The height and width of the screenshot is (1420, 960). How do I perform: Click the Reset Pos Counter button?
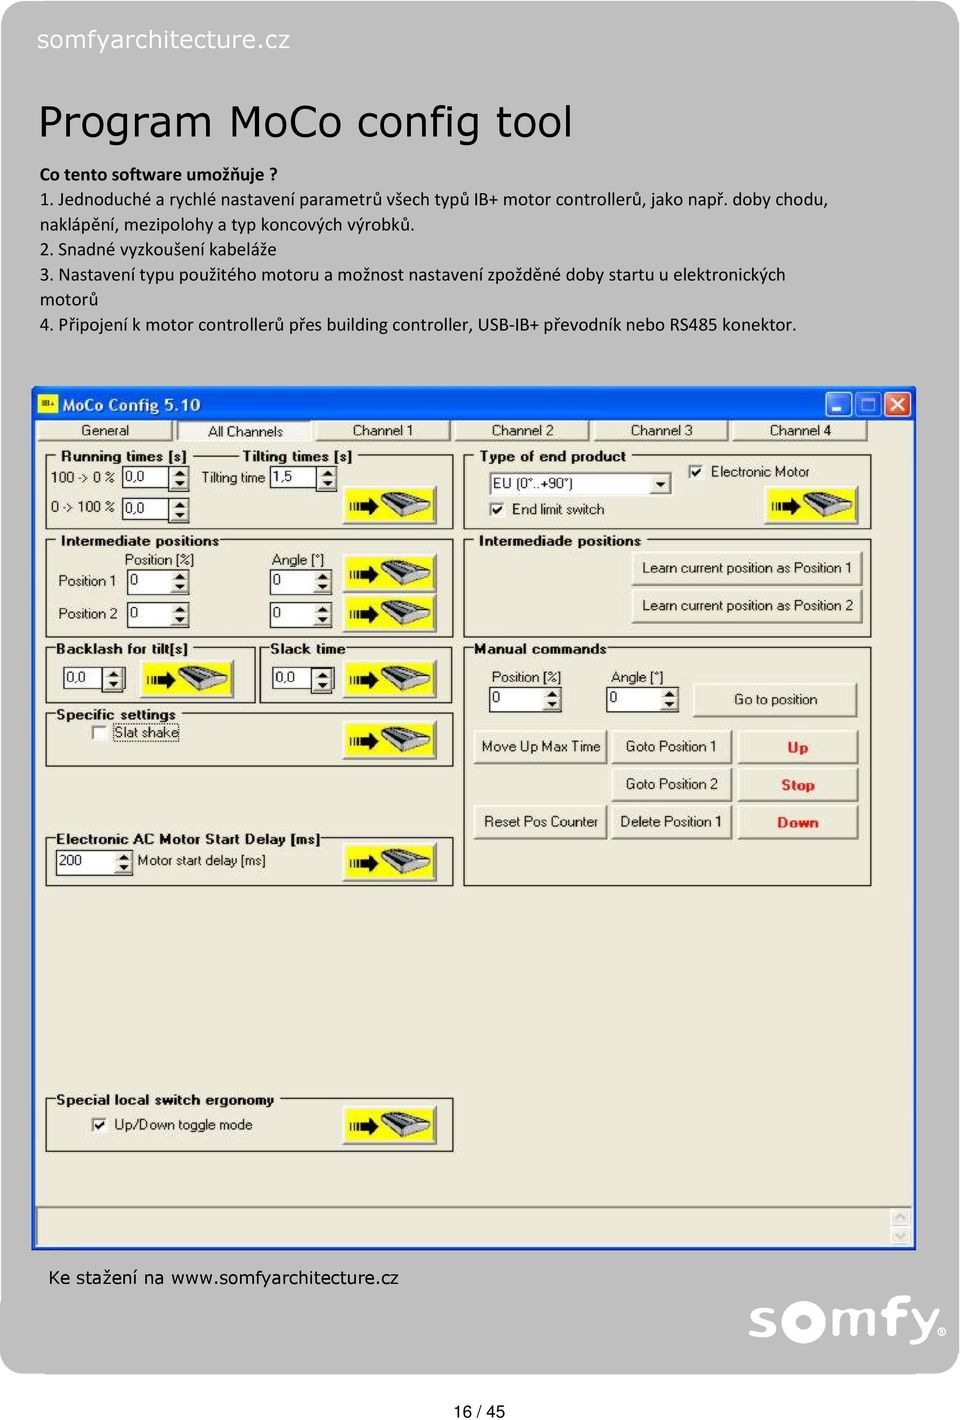541,823
